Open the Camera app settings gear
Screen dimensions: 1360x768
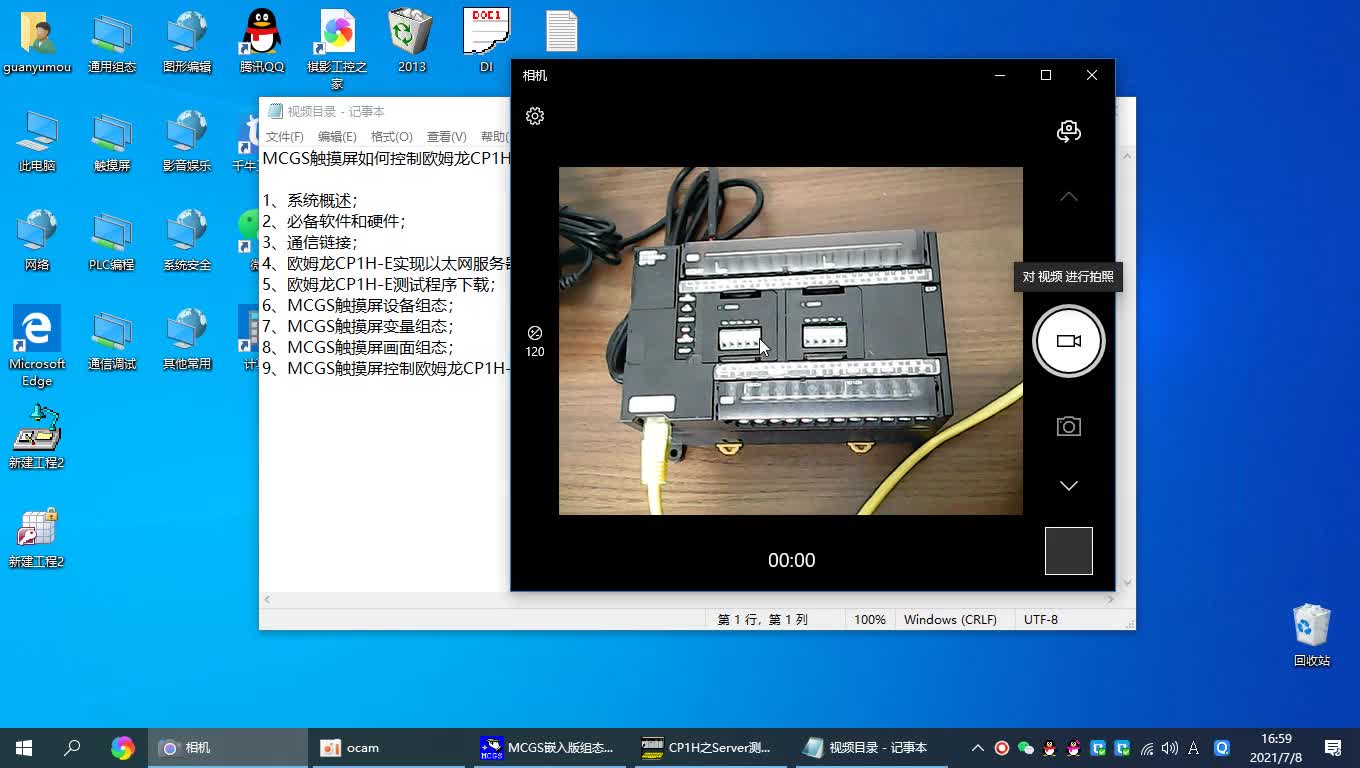point(534,116)
